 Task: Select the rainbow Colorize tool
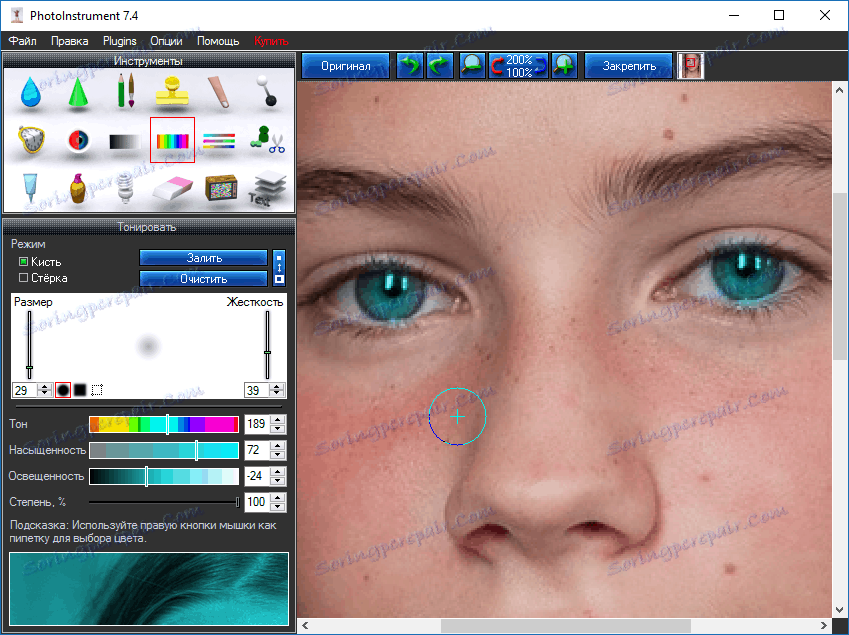[x=172, y=140]
